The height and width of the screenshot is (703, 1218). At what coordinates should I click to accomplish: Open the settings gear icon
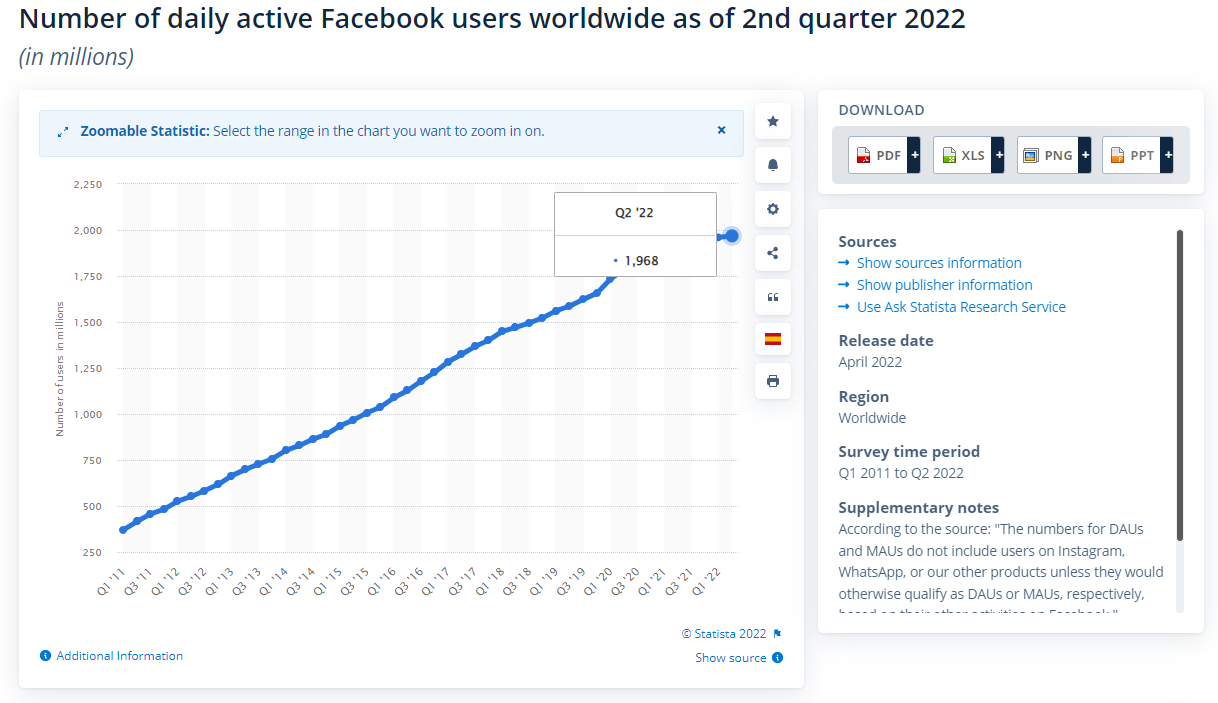[772, 209]
